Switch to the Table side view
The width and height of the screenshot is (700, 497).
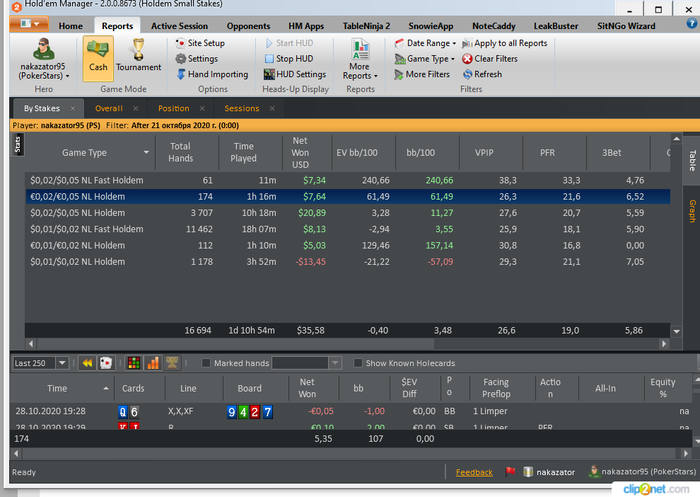pyautogui.click(x=692, y=160)
